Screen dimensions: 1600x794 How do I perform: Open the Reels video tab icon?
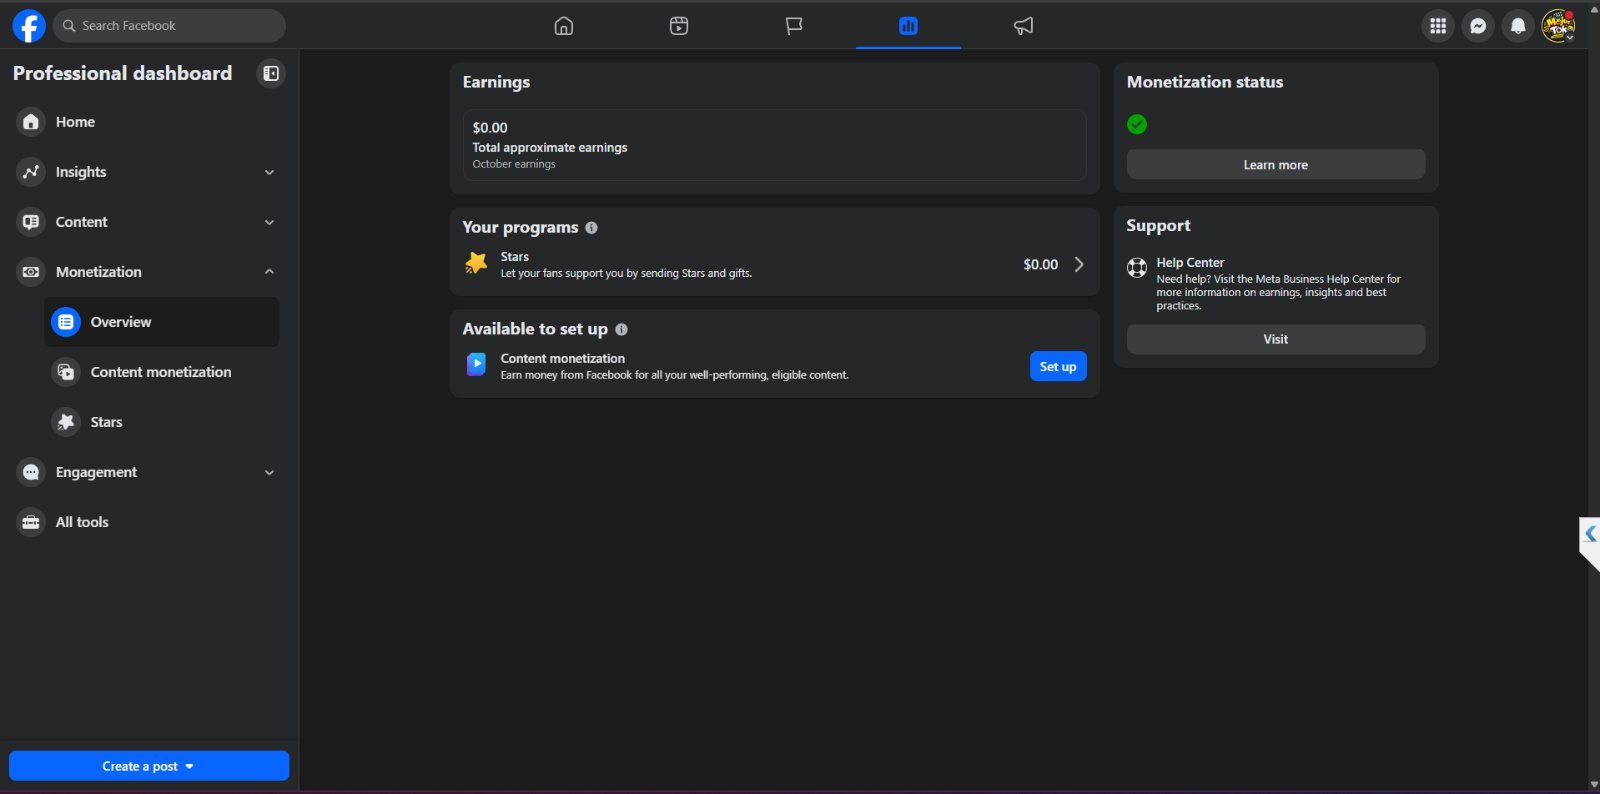(679, 26)
